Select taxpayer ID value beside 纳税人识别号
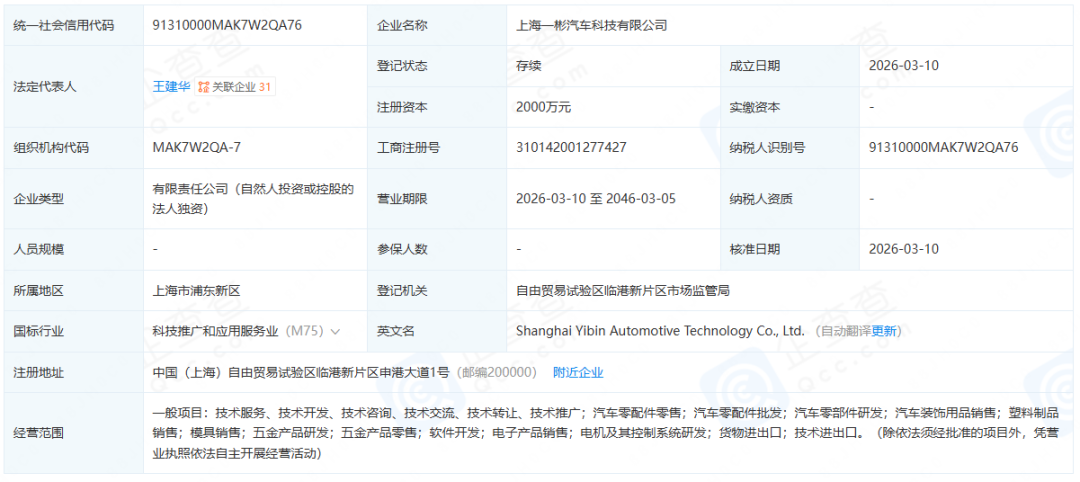Image resolution: width=1080 pixels, height=482 pixels. [x=944, y=147]
